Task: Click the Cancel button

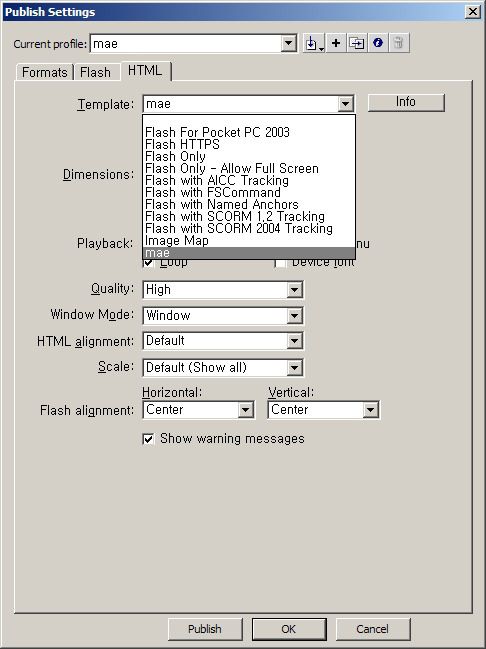Action: pyautogui.click(x=373, y=629)
